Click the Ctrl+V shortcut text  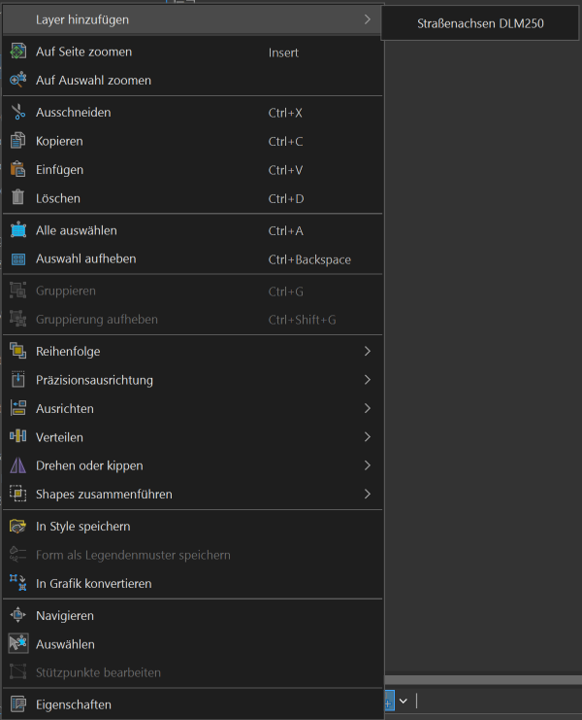285,170
